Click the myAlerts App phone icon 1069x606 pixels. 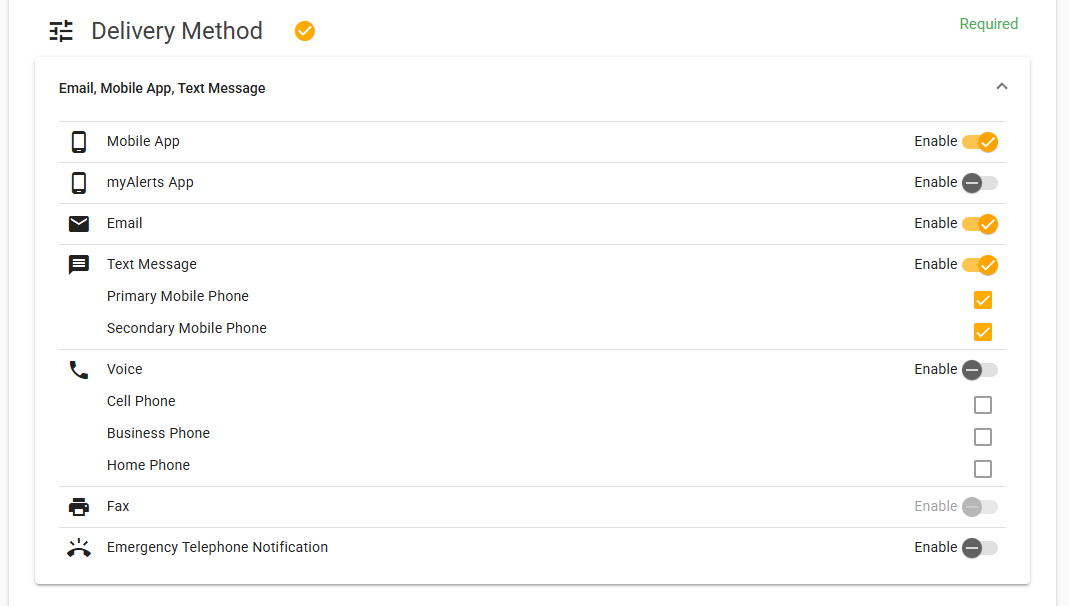[79, 183]
